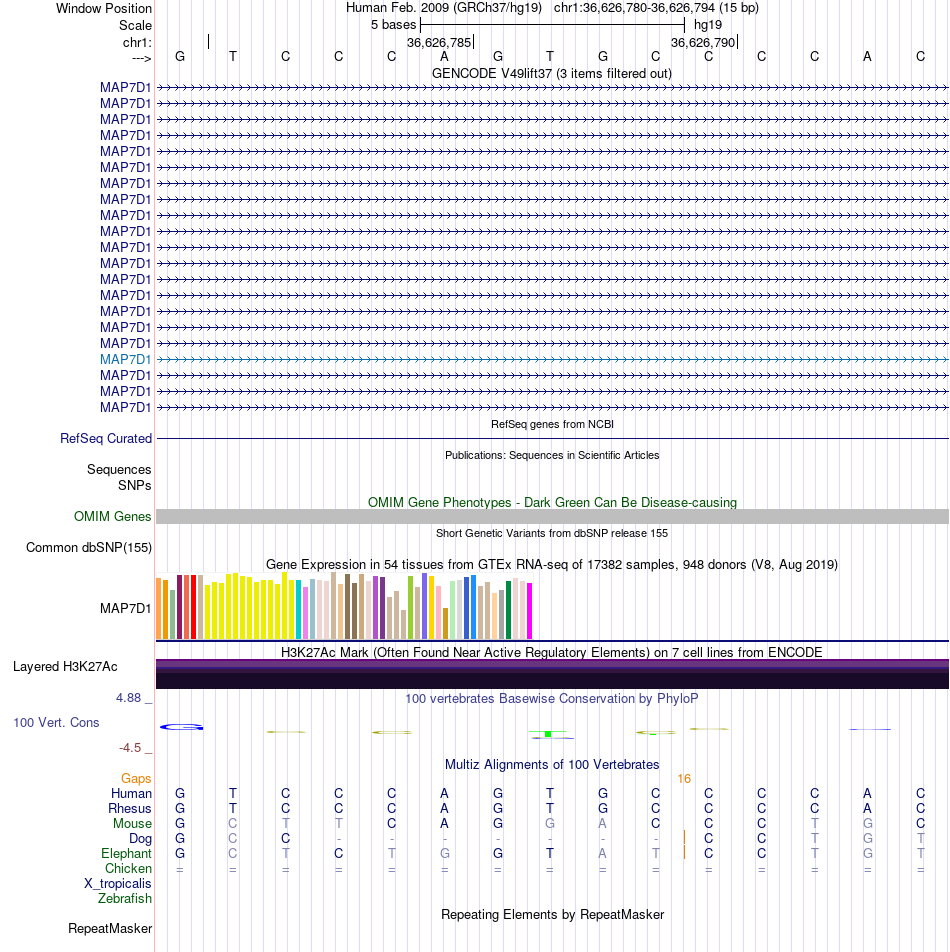Viewport: 950px width, 952px height.
Task: Click the OMIM Genes track label
Action: tap(112, 517)
